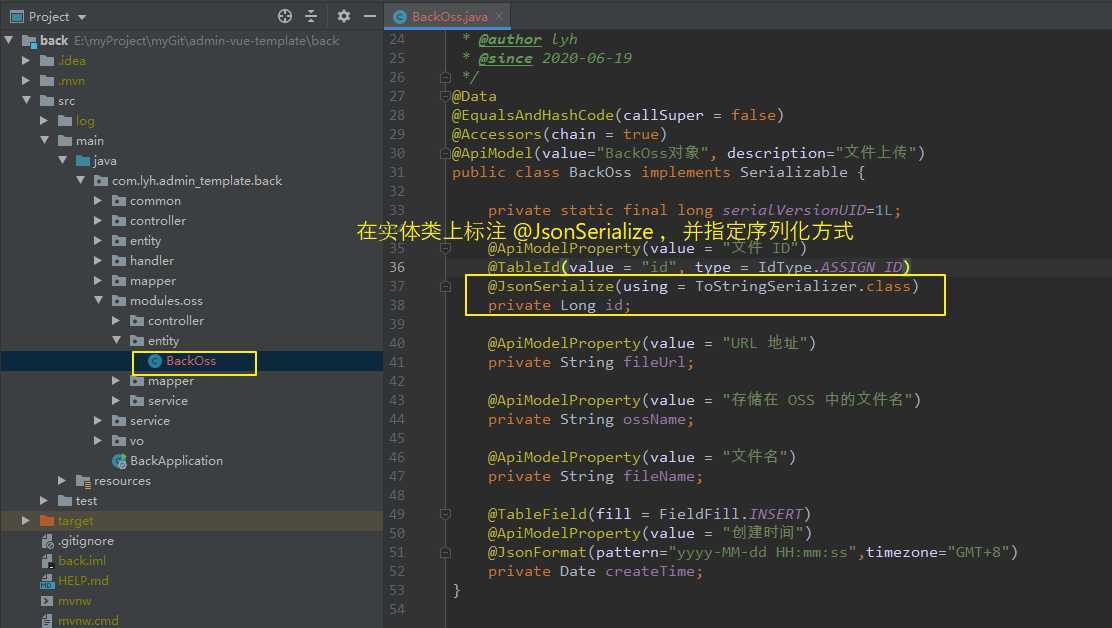The height and width of the screenshot is (628, 1112).
Task: Select the top-level entity package
Action: coord(145,240)
